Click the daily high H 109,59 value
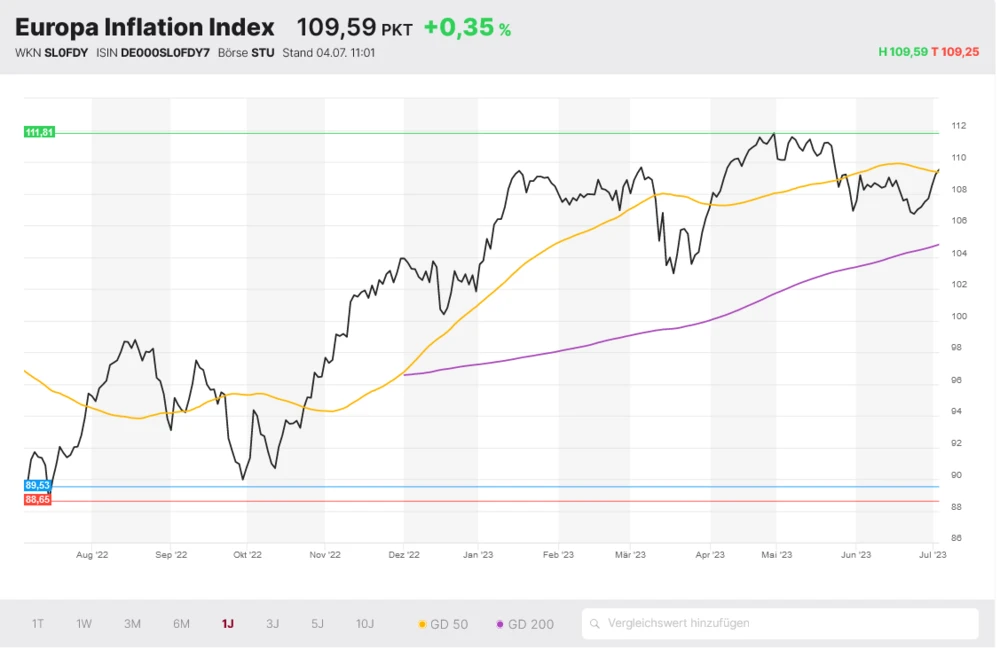 click(x=903, y=52)
